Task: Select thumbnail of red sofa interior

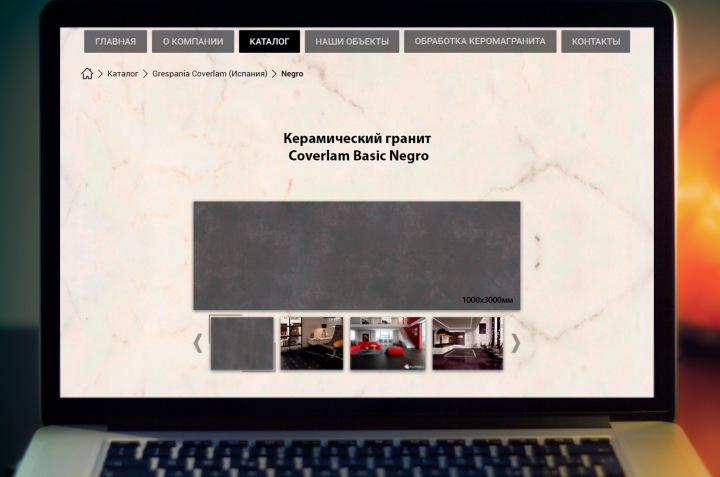Action: 388,343
